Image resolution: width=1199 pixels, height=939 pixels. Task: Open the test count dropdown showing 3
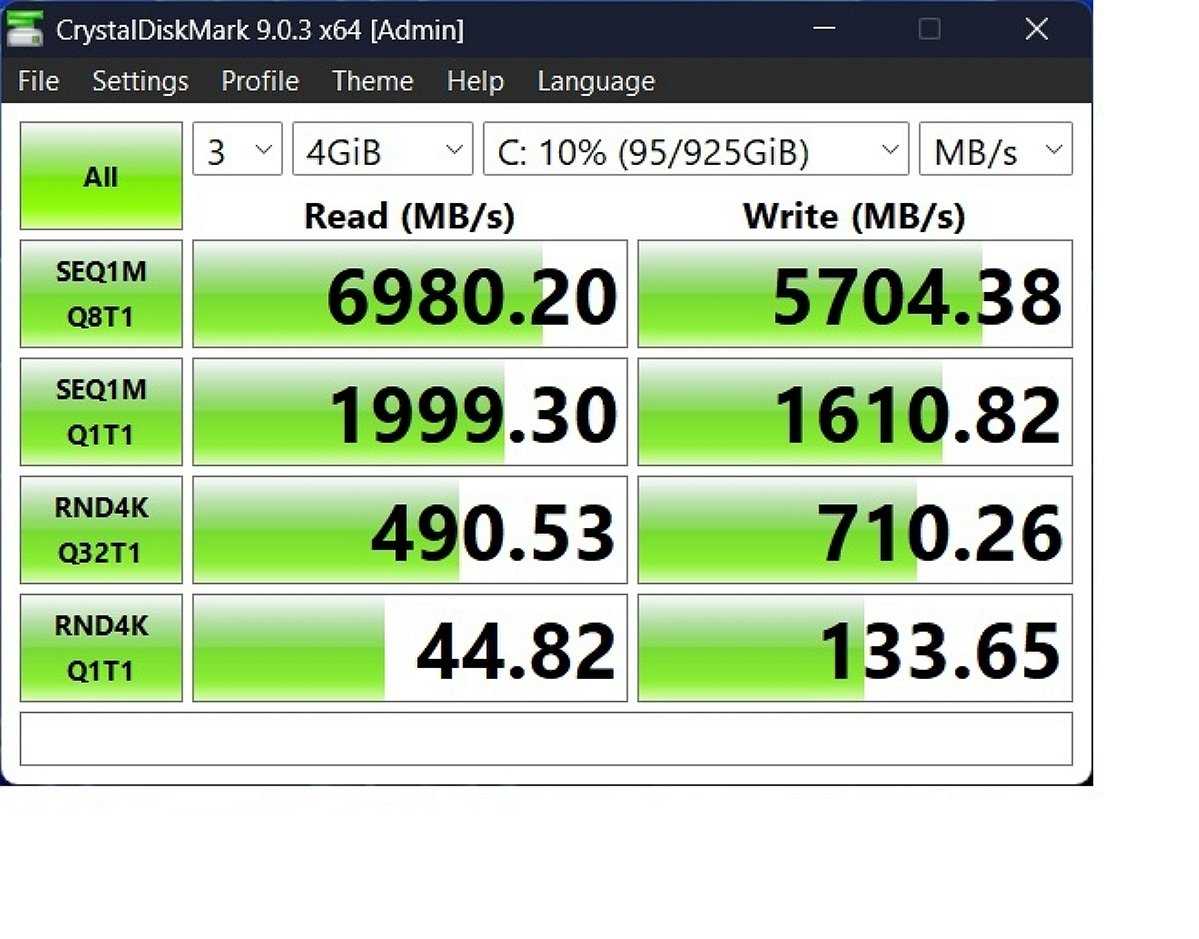[237, 149]
